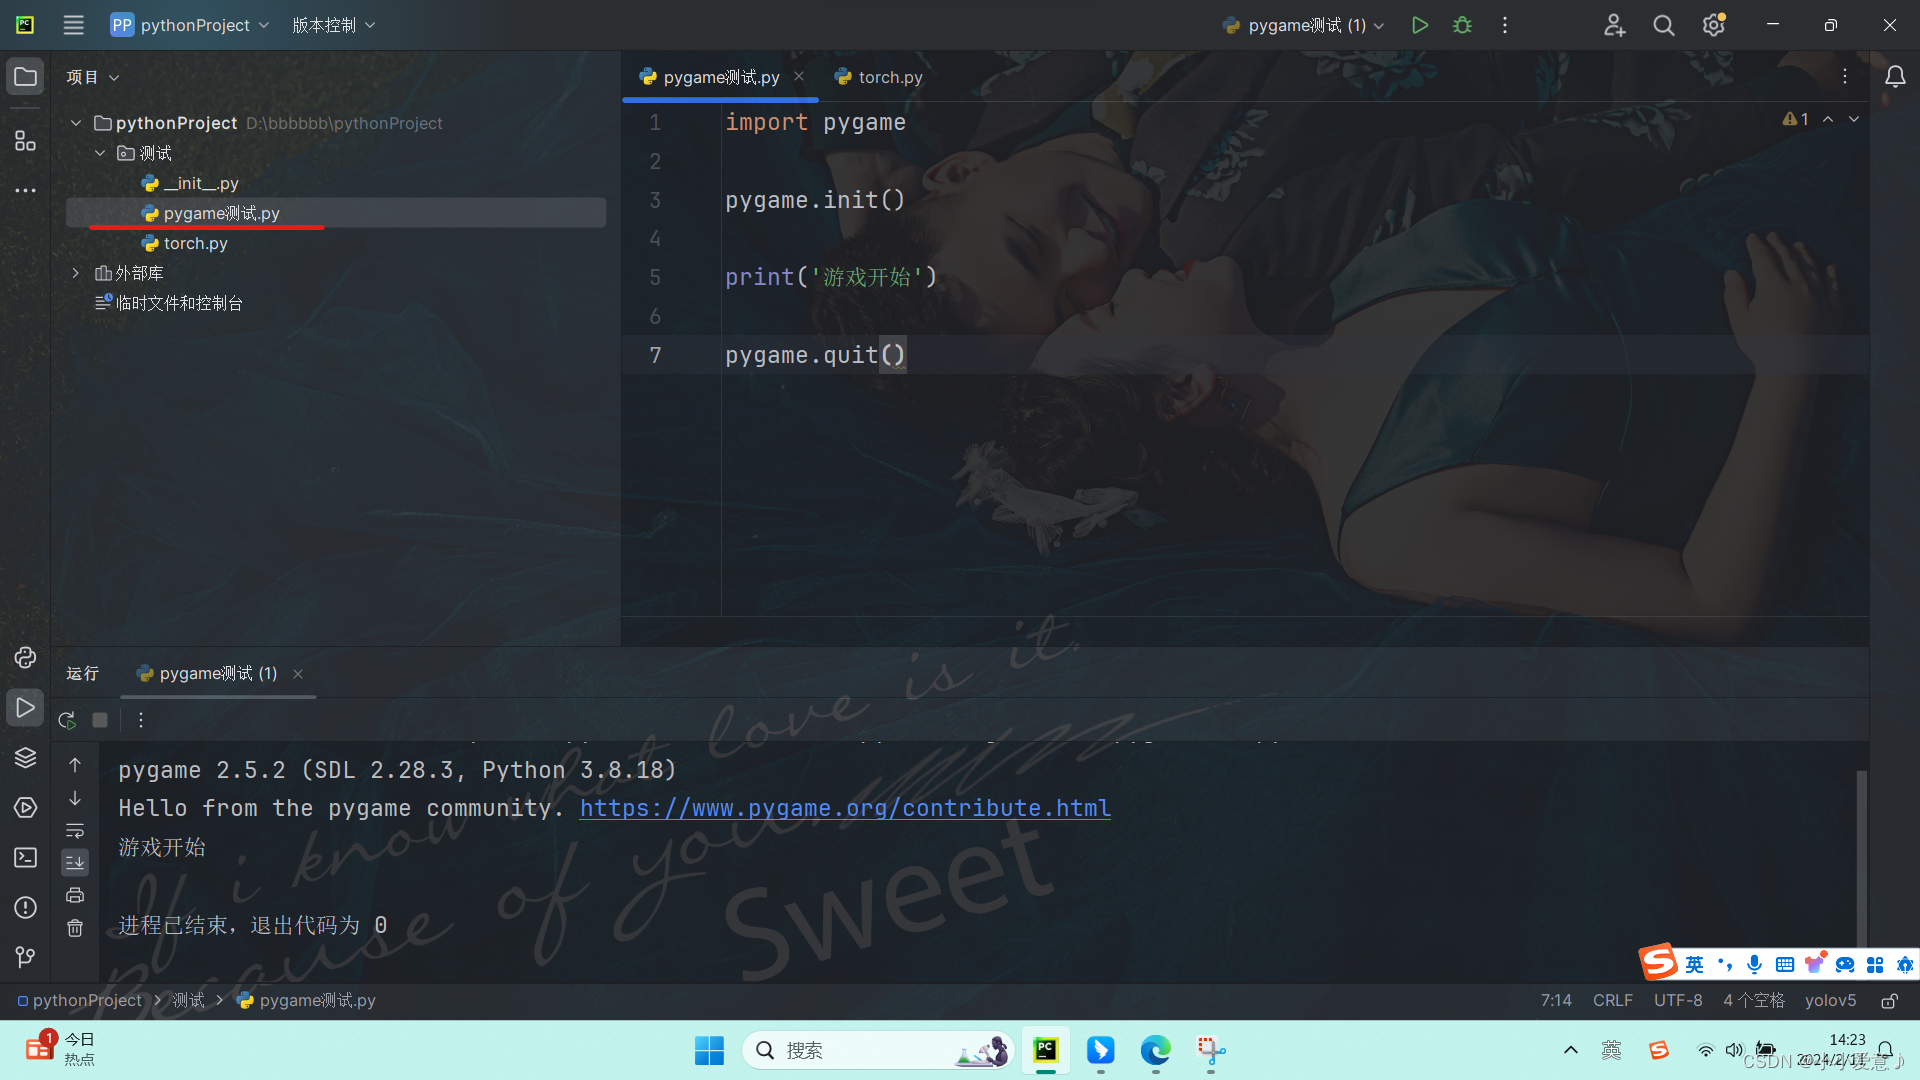Toggle soft-wrap in the console output

pyautogui.click(x=75, y=830)
